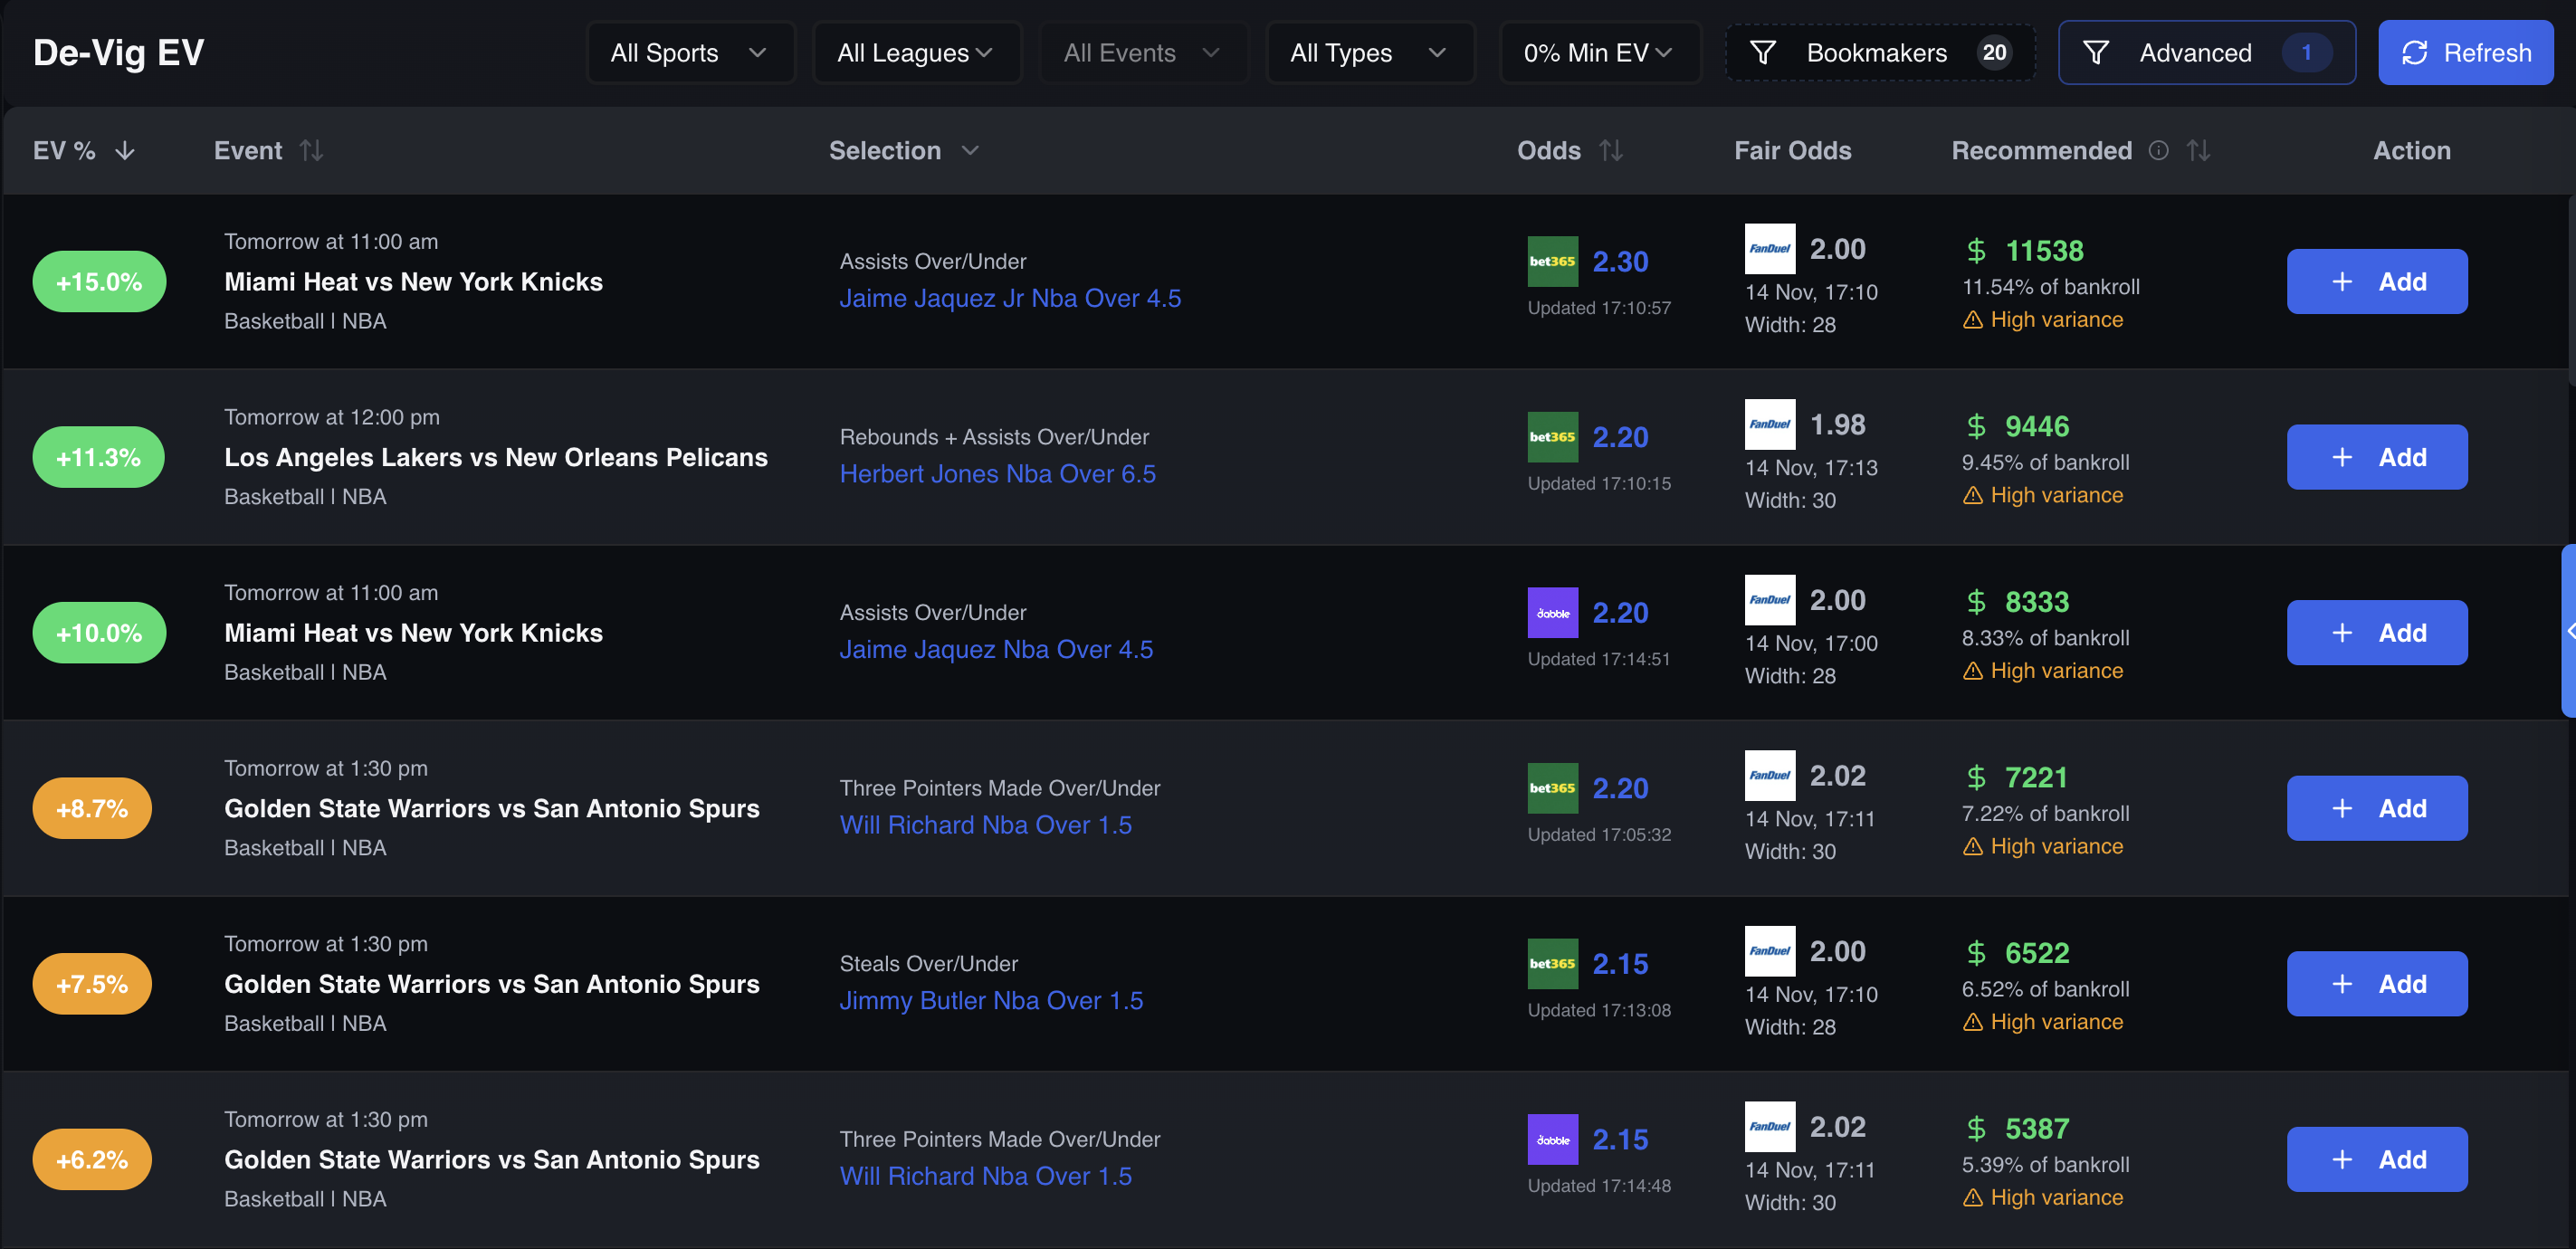Click the funnel icon in Bookmakers filter
This screenshot has height=1249, width=2576.
click(1765, 52)
